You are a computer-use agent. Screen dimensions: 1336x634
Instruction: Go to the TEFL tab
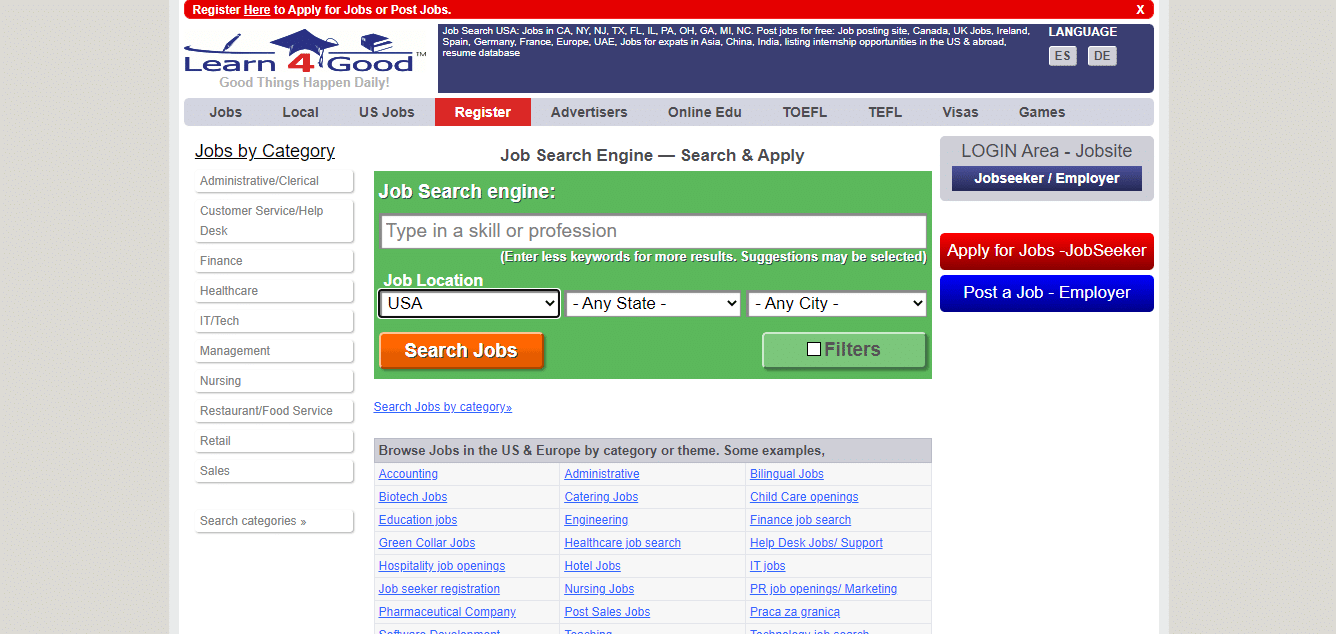[885, 112]
